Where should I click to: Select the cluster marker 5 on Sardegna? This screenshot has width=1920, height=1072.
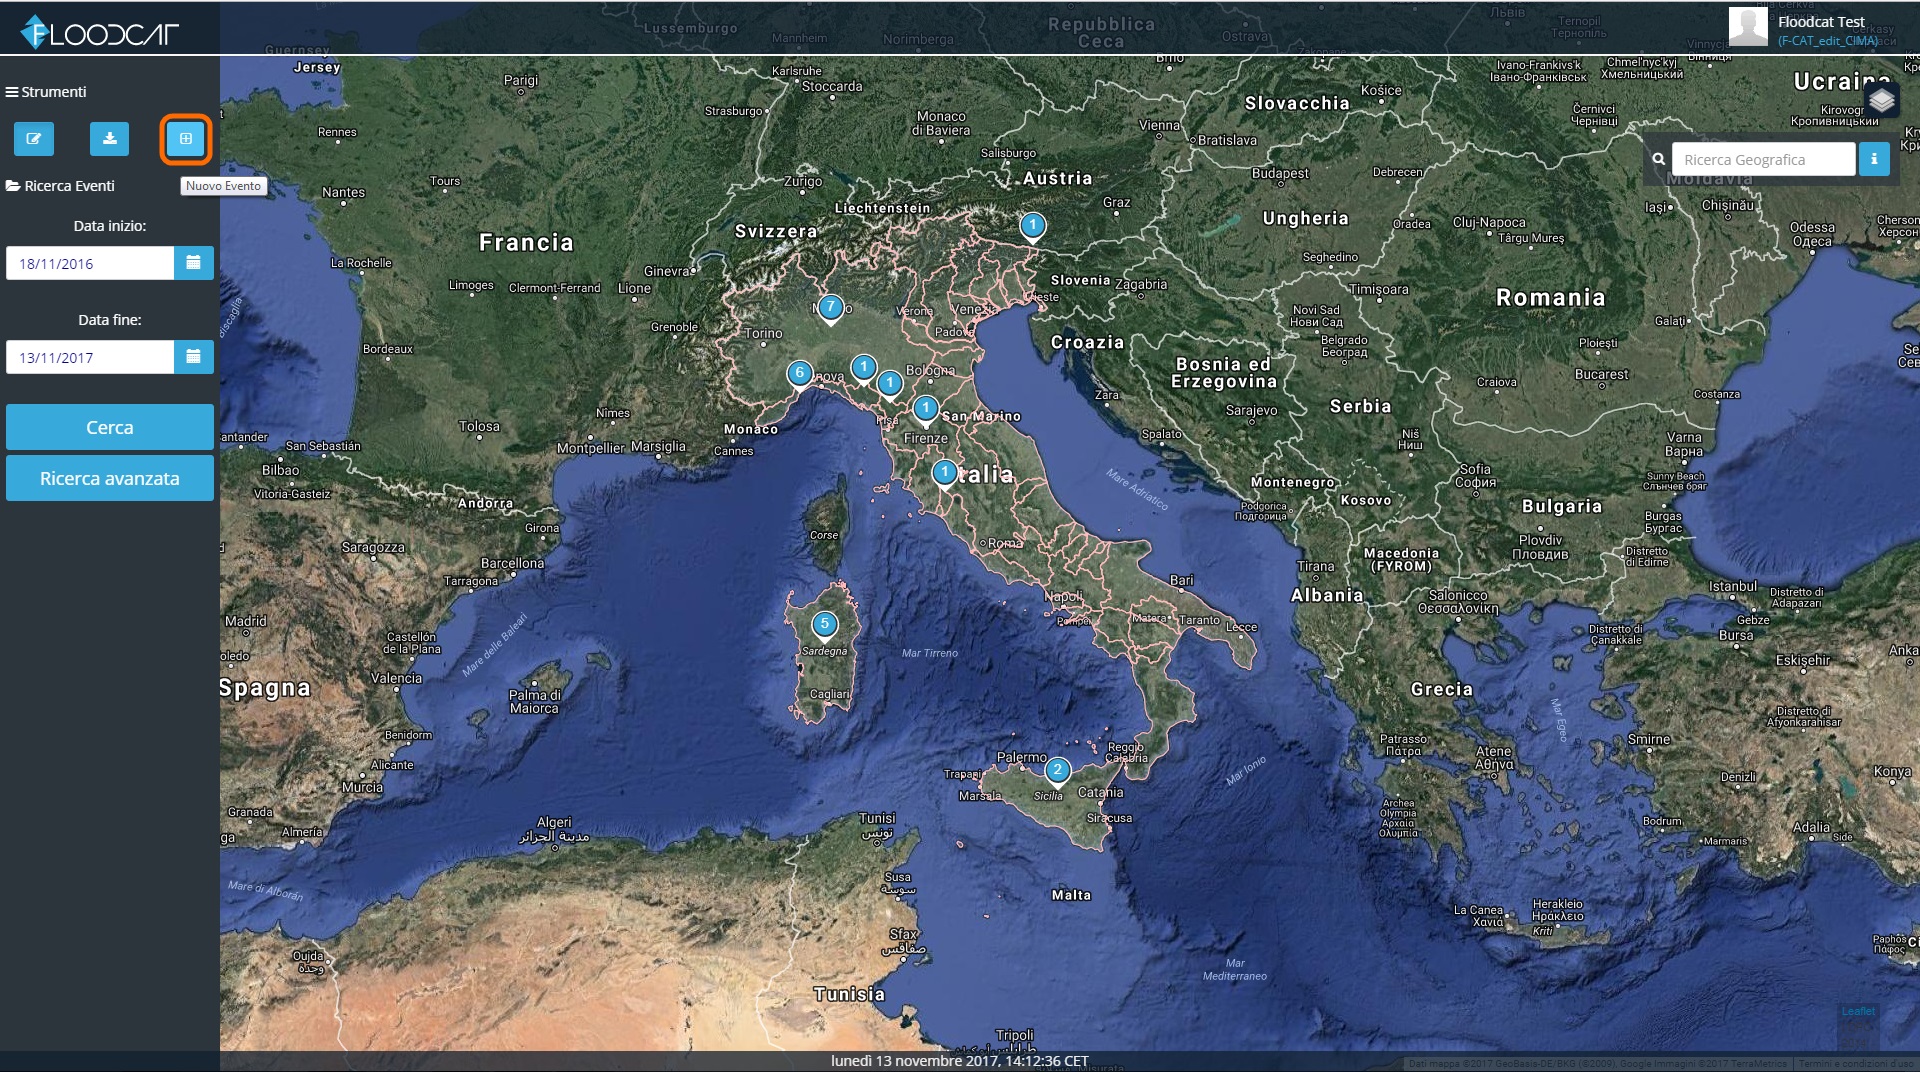(824, 625)
